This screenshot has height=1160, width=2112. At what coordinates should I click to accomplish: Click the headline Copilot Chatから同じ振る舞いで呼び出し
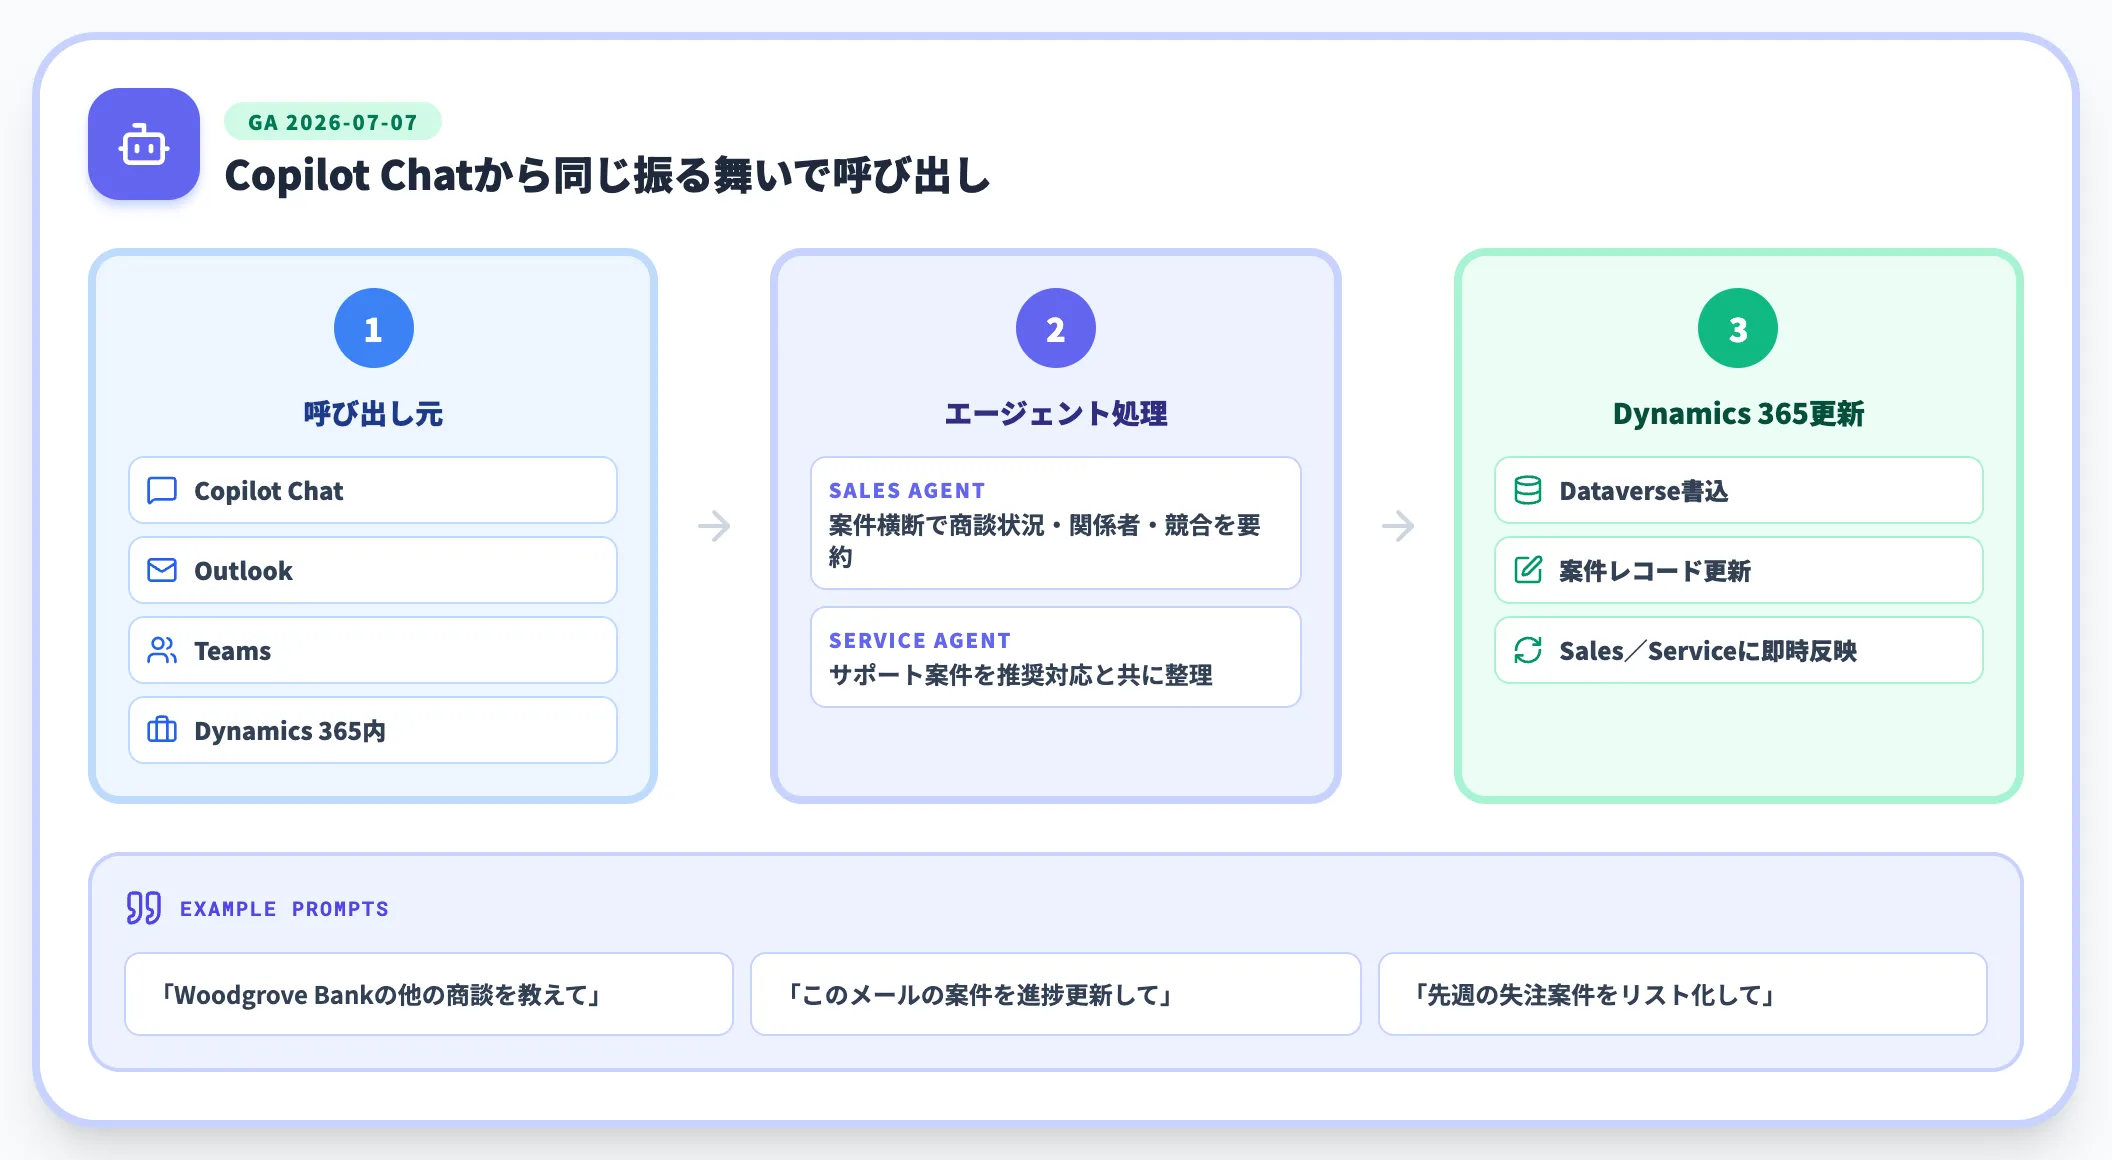tap(607, 175)
